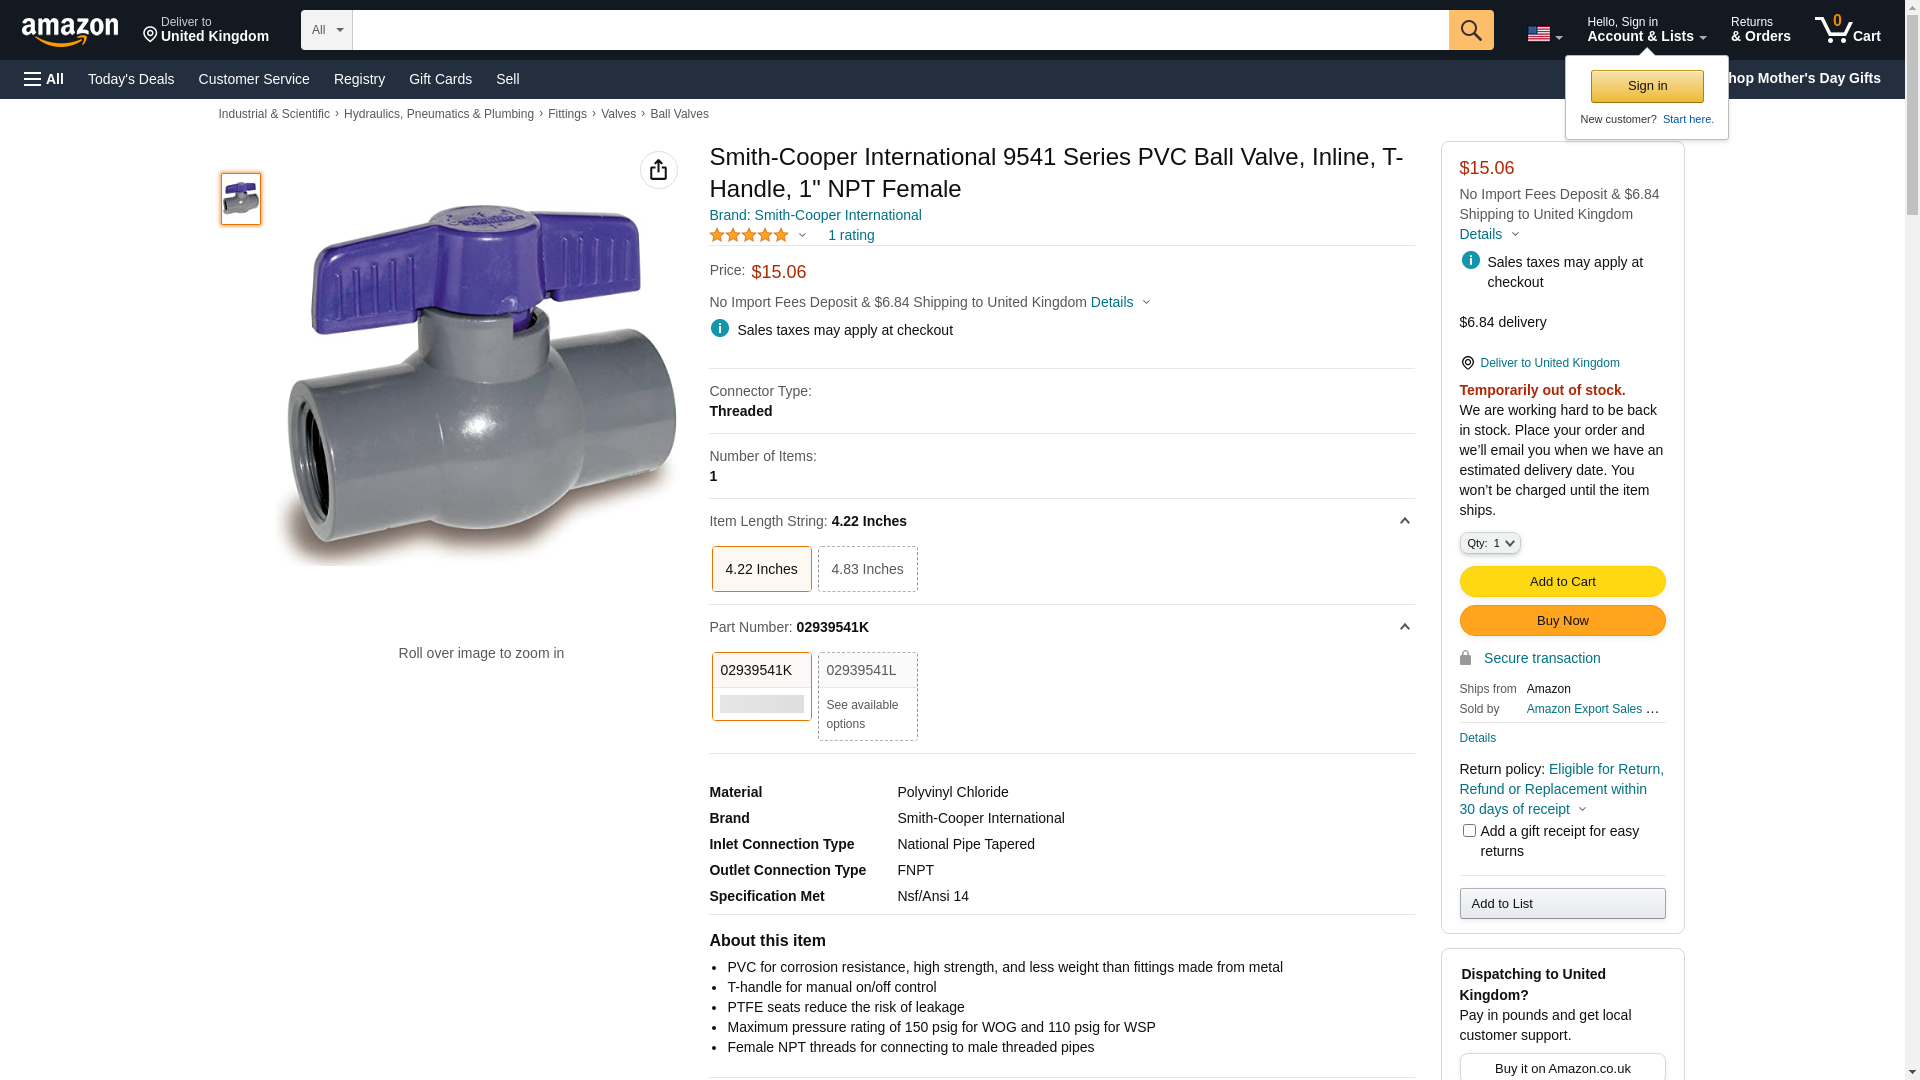The image size is (1920, 1080).
Task: Go to Gift Cards navigation item
Action: 440,79
